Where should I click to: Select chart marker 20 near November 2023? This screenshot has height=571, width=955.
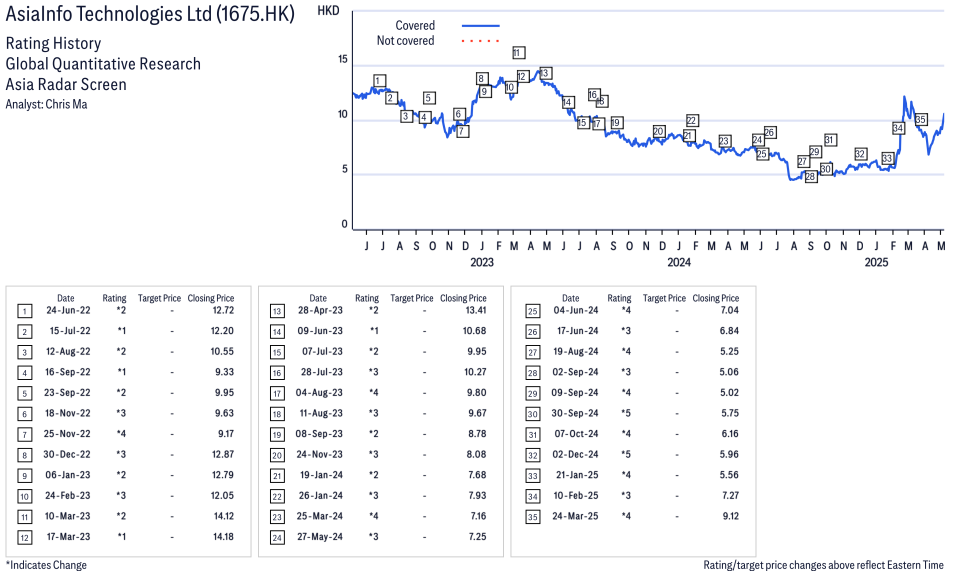658,131
